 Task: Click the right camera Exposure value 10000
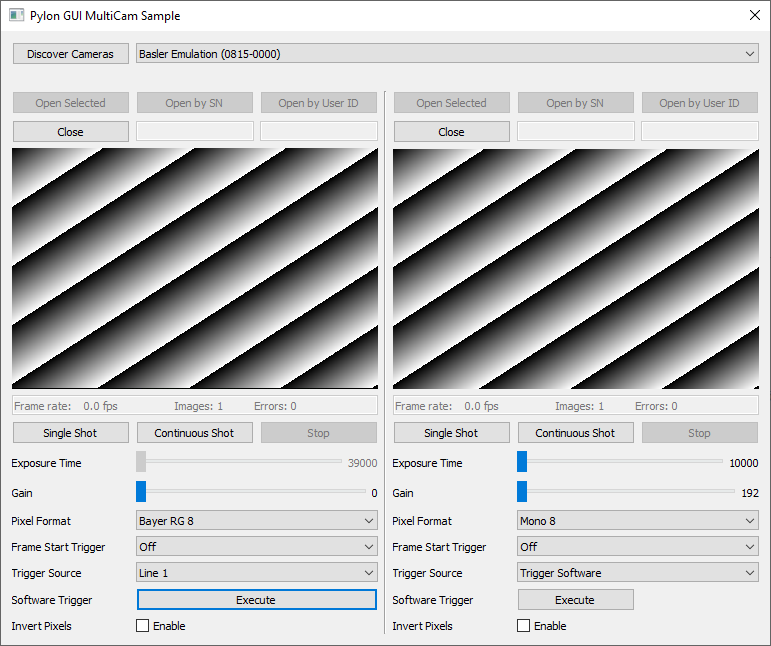[x=743, y=463]
